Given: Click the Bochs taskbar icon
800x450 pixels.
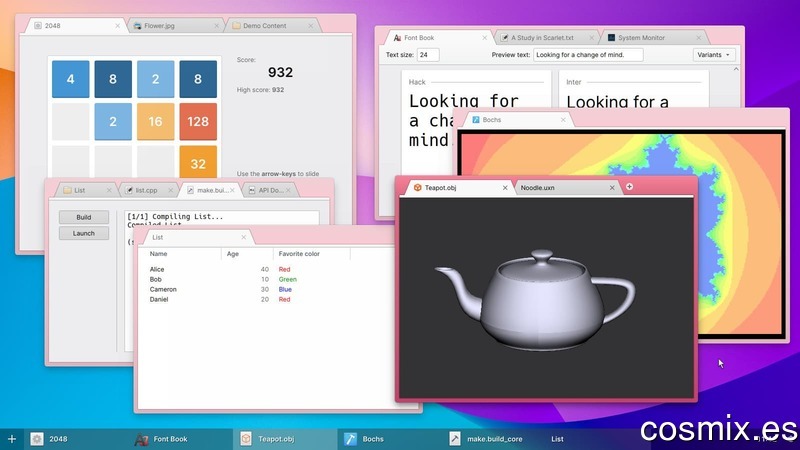Looking at the screenshot, I should coord(351,439).
